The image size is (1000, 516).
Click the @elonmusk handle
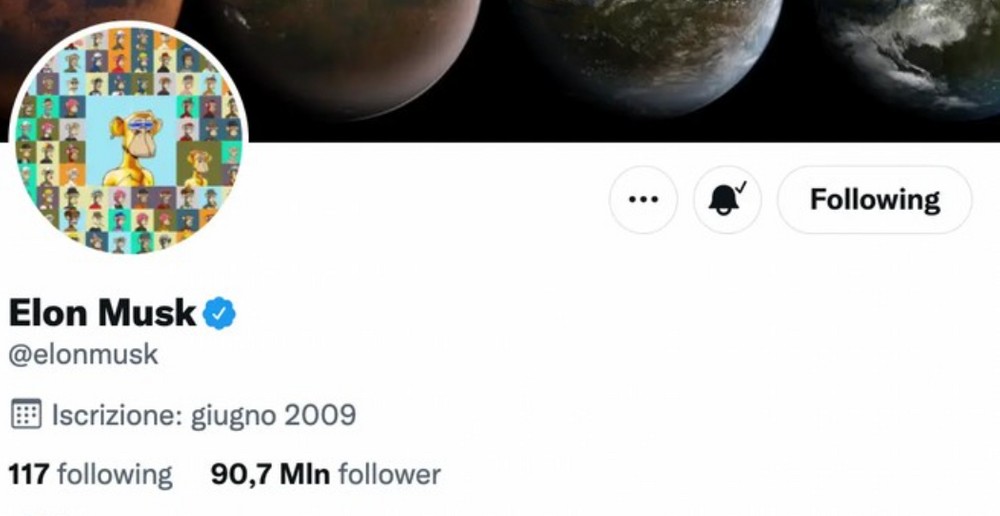[x=83, y=355]
